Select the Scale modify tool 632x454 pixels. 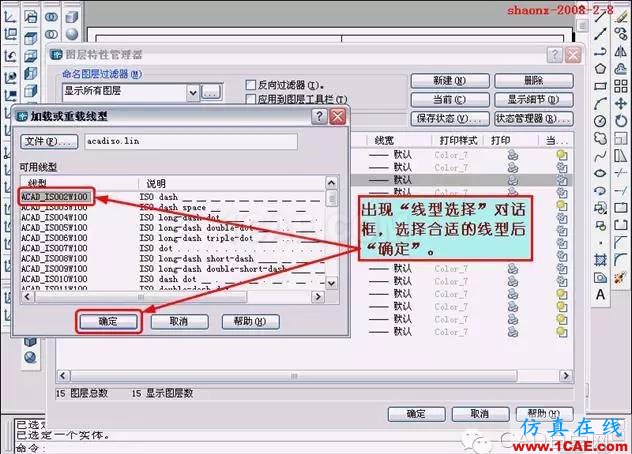(x=621, y=138)
